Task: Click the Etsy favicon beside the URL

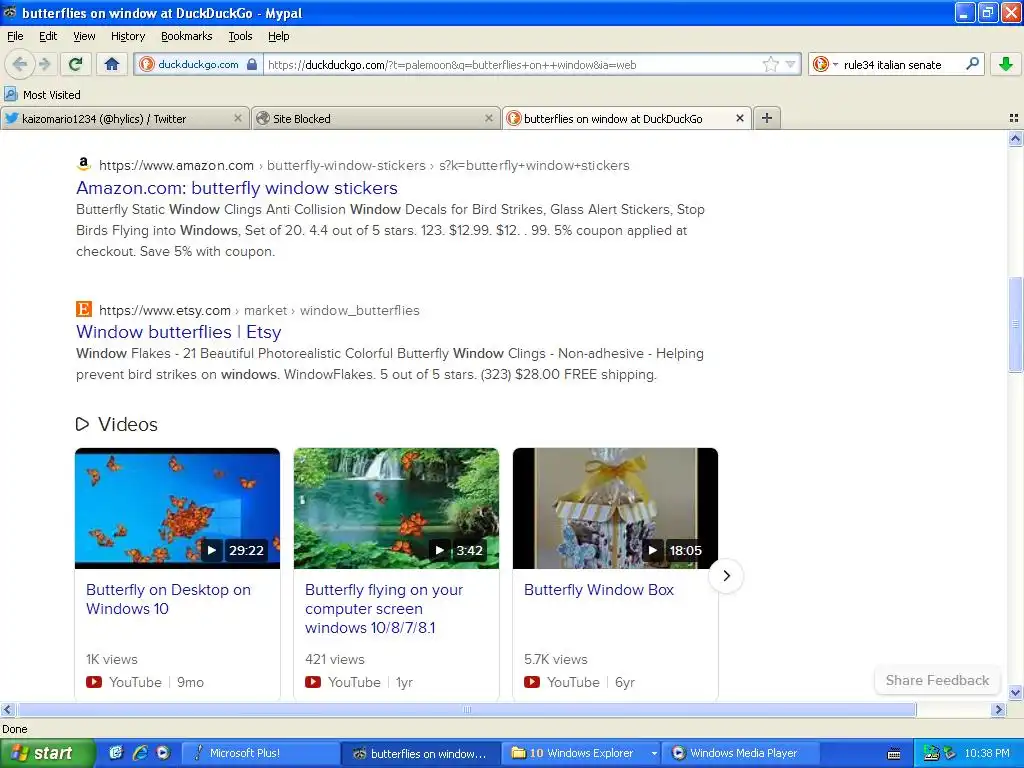Action: tap(83, 309)
